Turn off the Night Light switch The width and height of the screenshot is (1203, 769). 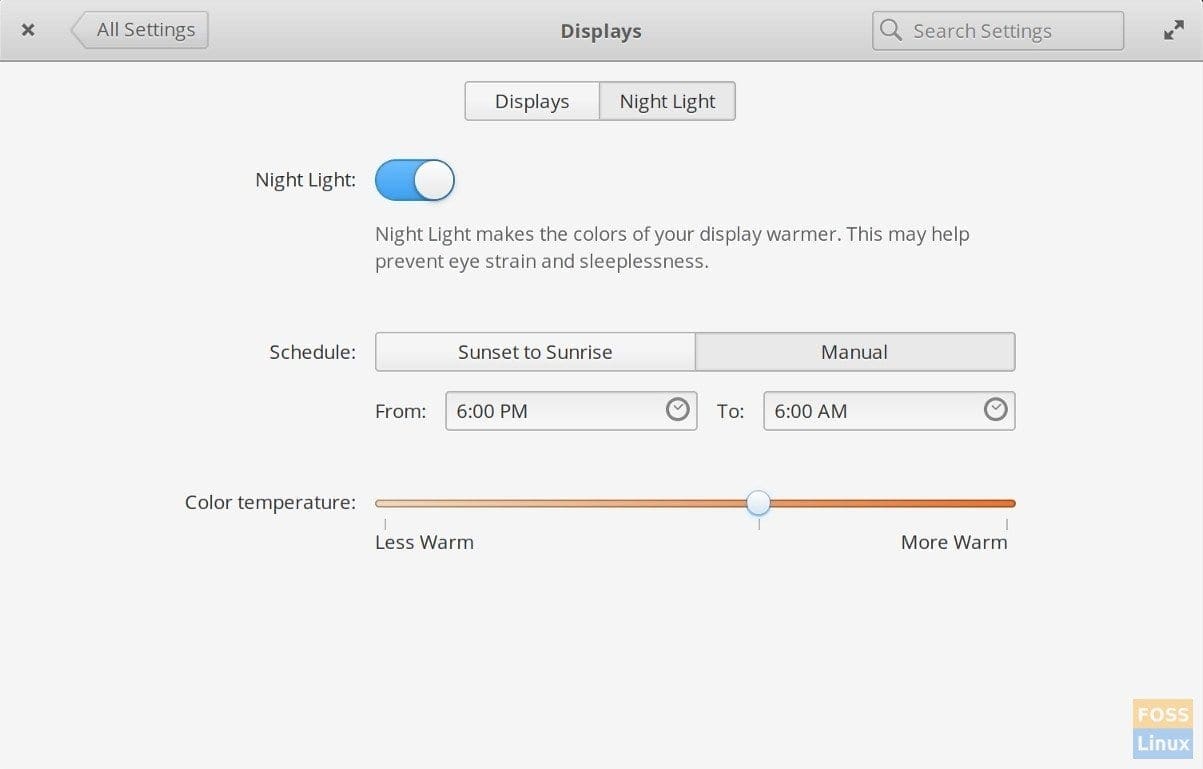415,180
